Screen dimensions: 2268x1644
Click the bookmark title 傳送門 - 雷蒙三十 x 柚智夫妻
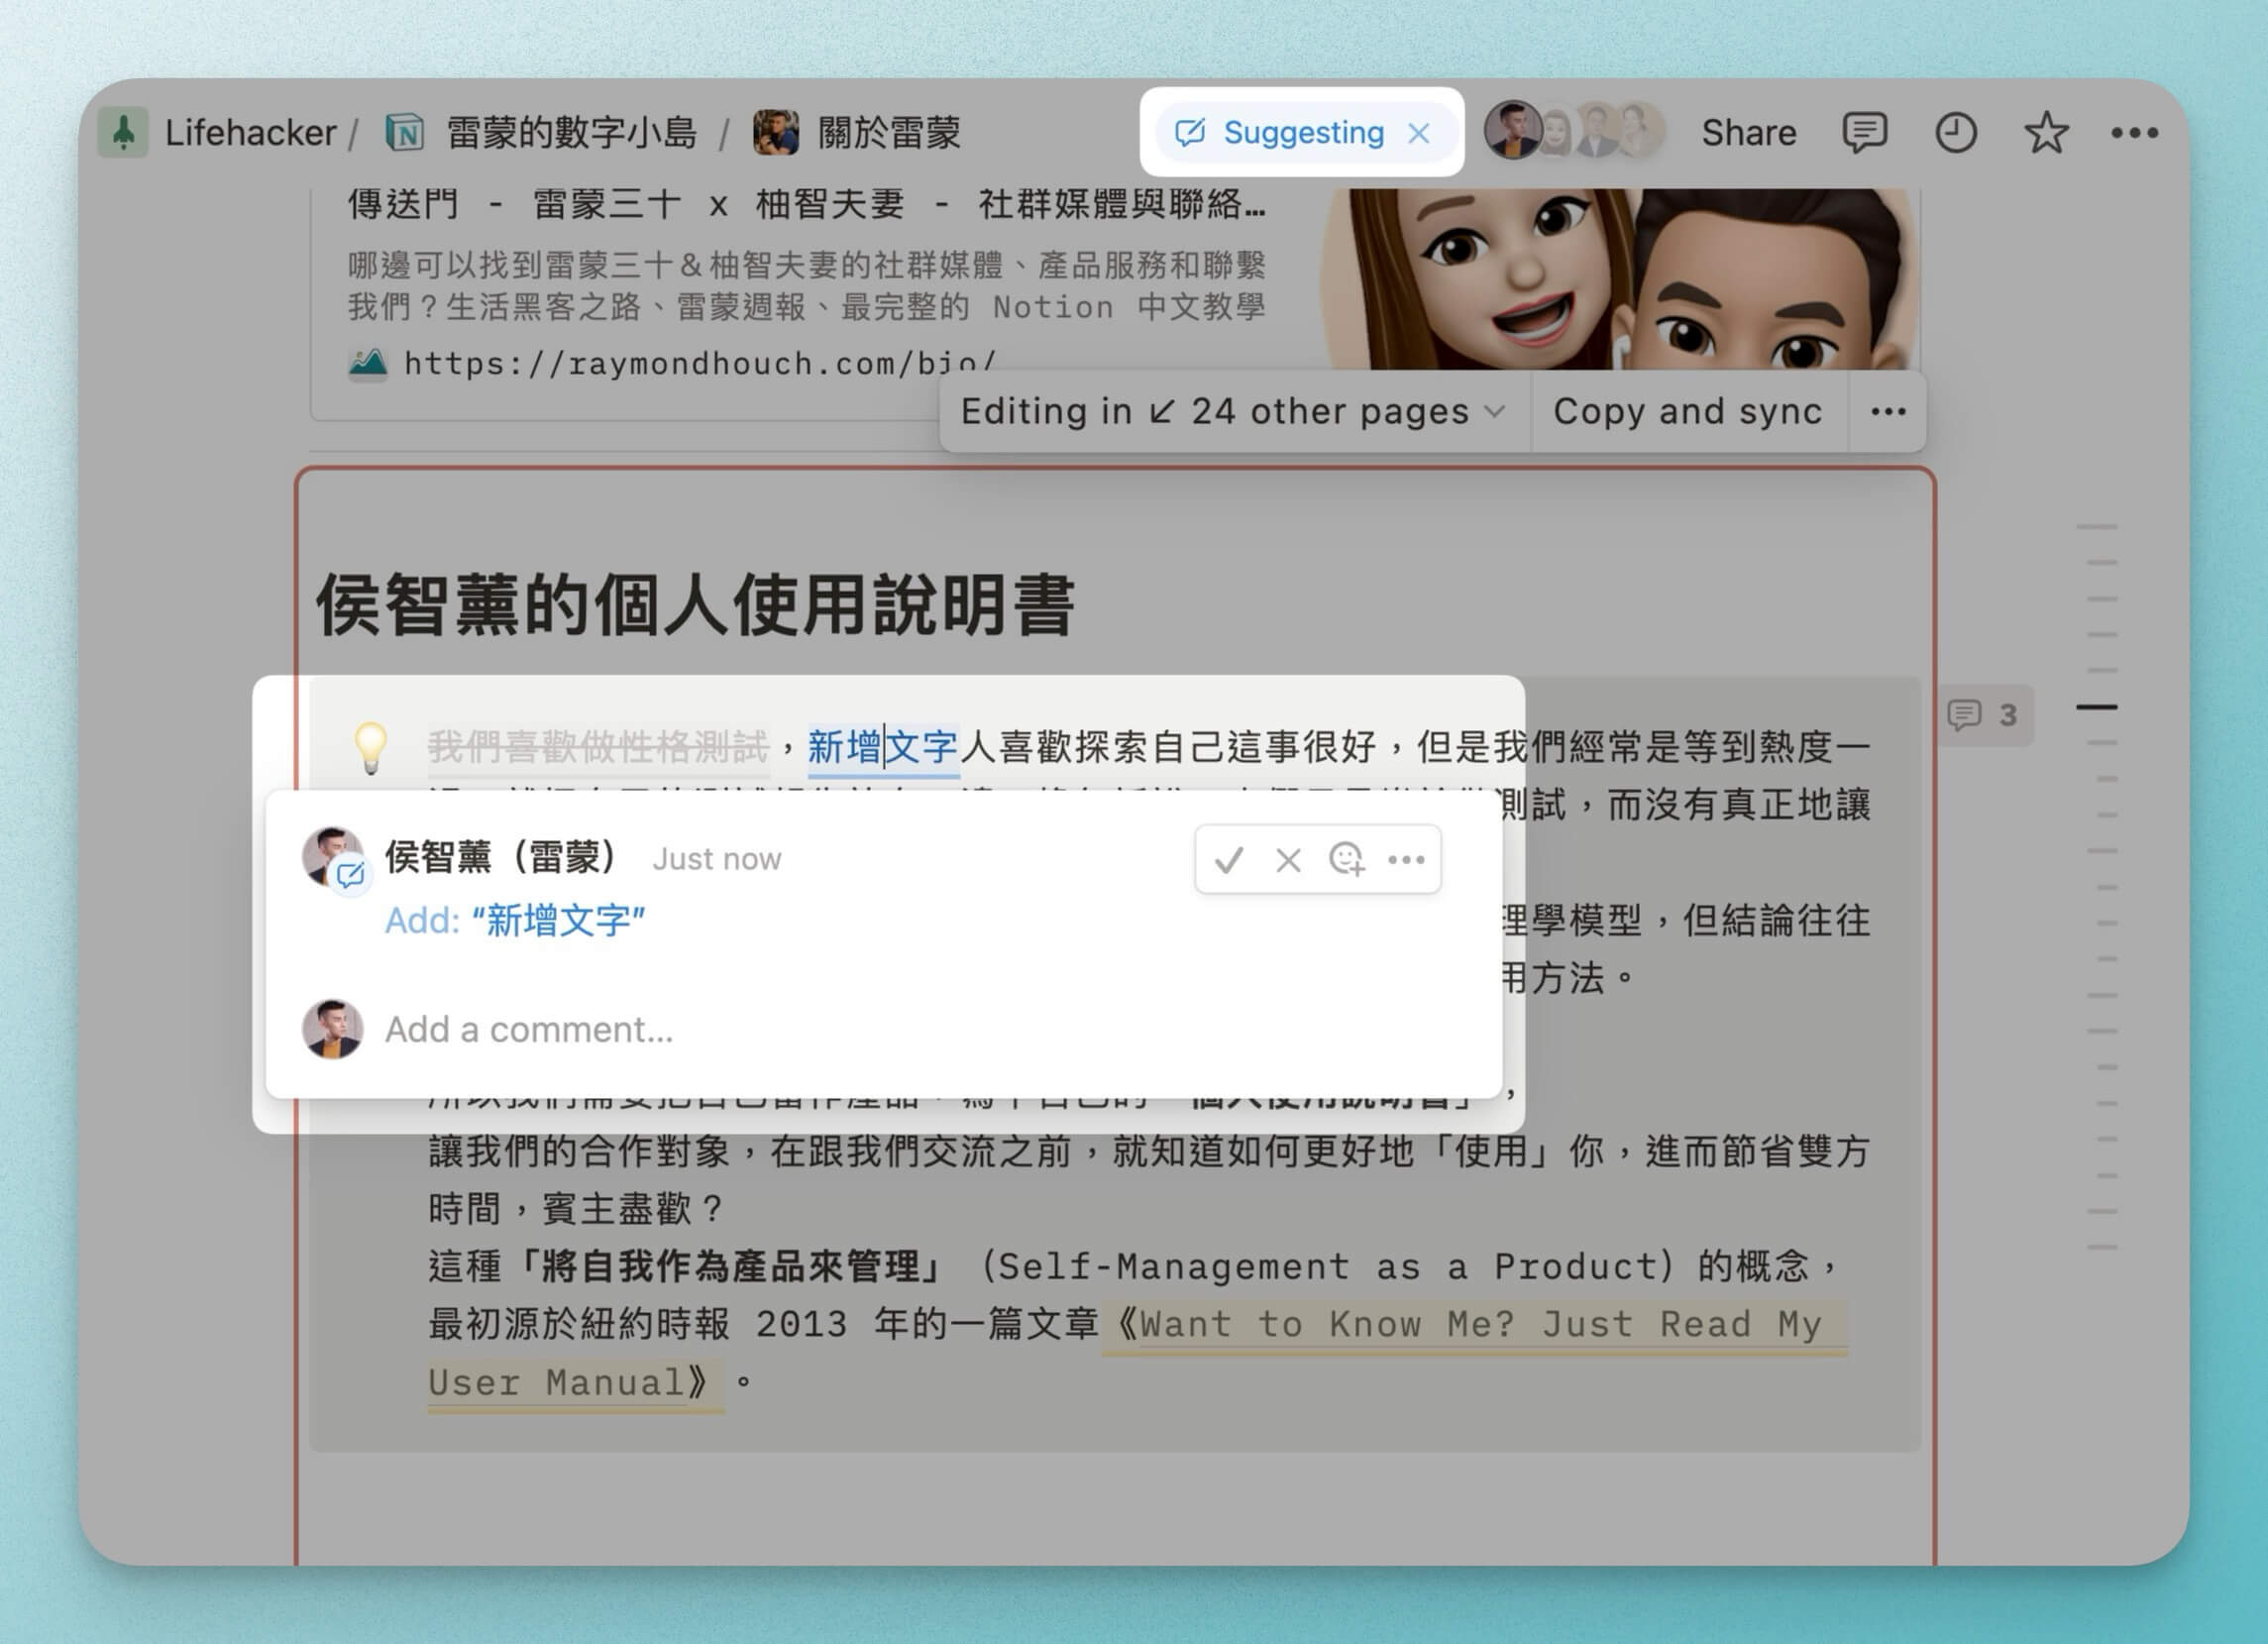[806, 204]
